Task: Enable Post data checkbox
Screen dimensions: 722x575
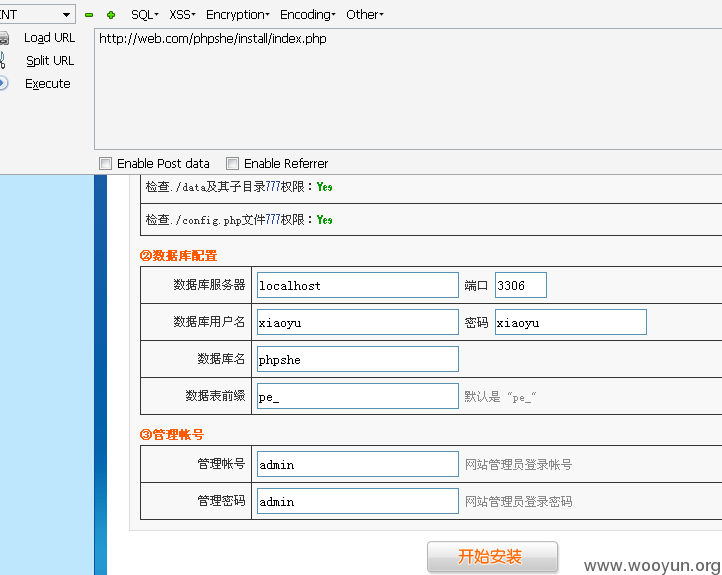Action: point(106,163)
